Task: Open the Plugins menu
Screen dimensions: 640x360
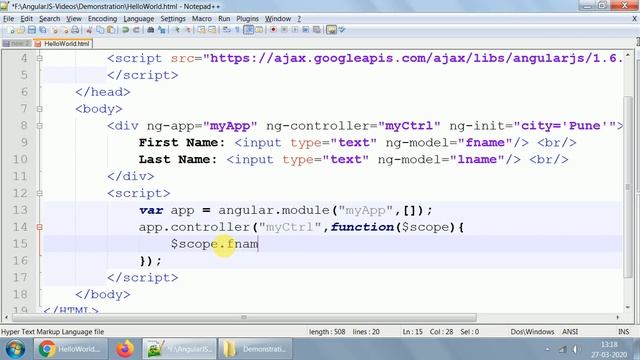Action: 247,19
